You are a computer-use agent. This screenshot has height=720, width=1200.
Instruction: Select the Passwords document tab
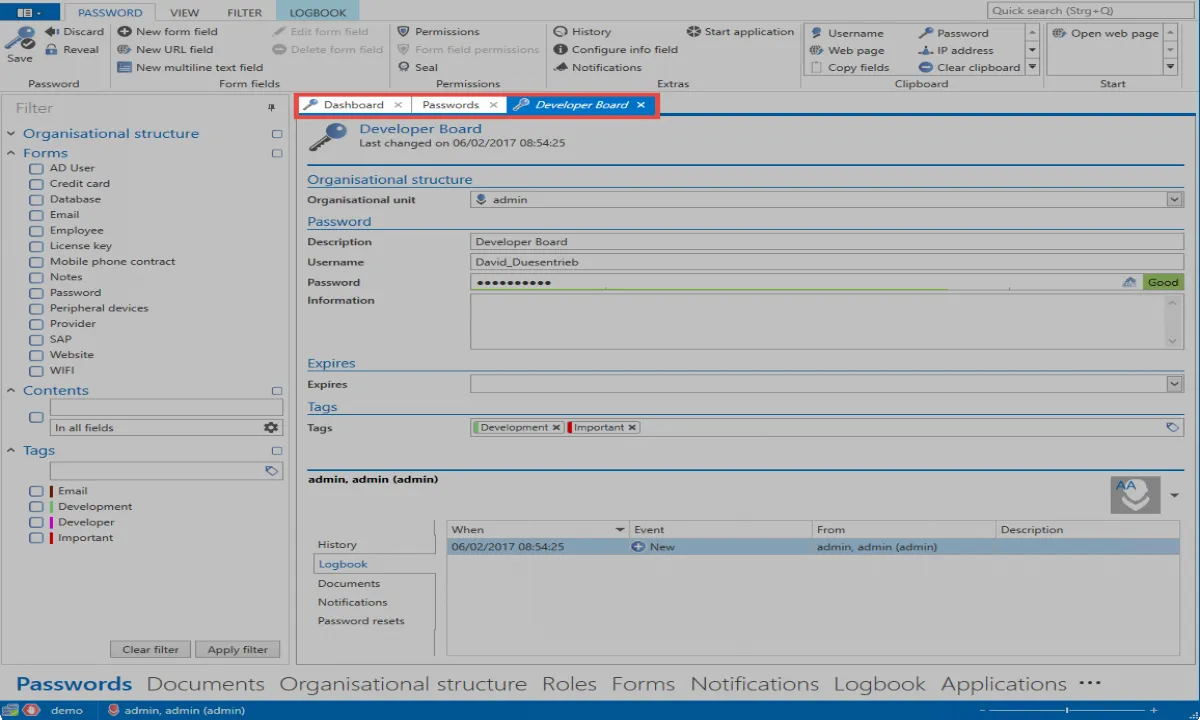click(x=451, y=105)
